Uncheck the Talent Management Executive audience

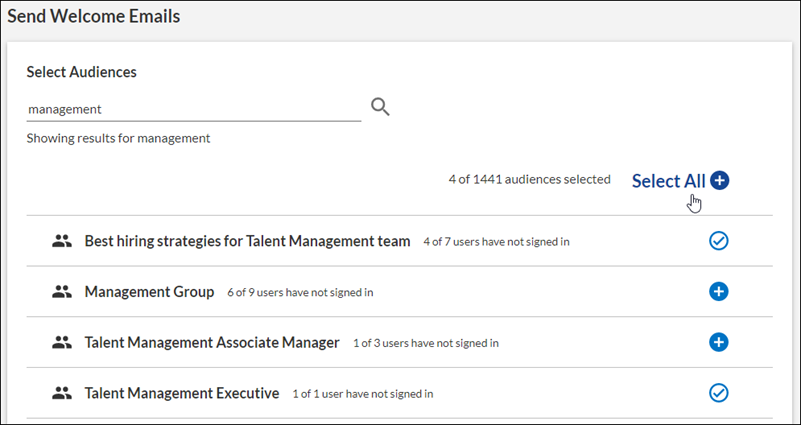coord(718,394)
